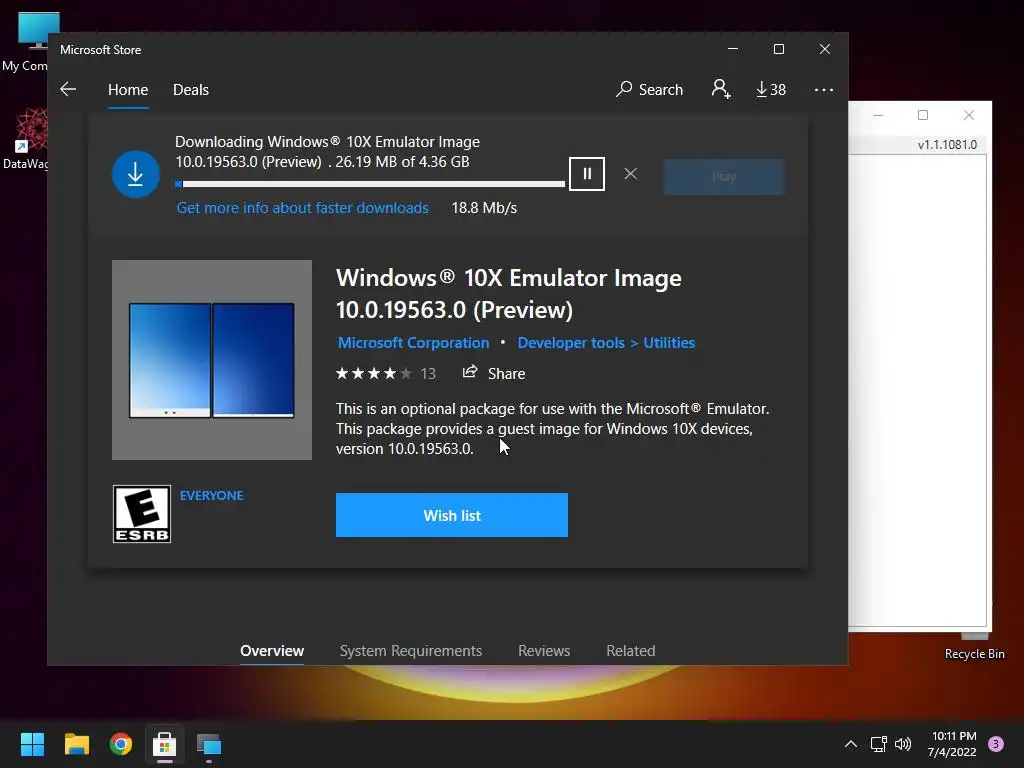This screenshot has height=768, width=1024.
Task: Minimize the background v1.1.1081.0 window
Action: click(878, 115)
